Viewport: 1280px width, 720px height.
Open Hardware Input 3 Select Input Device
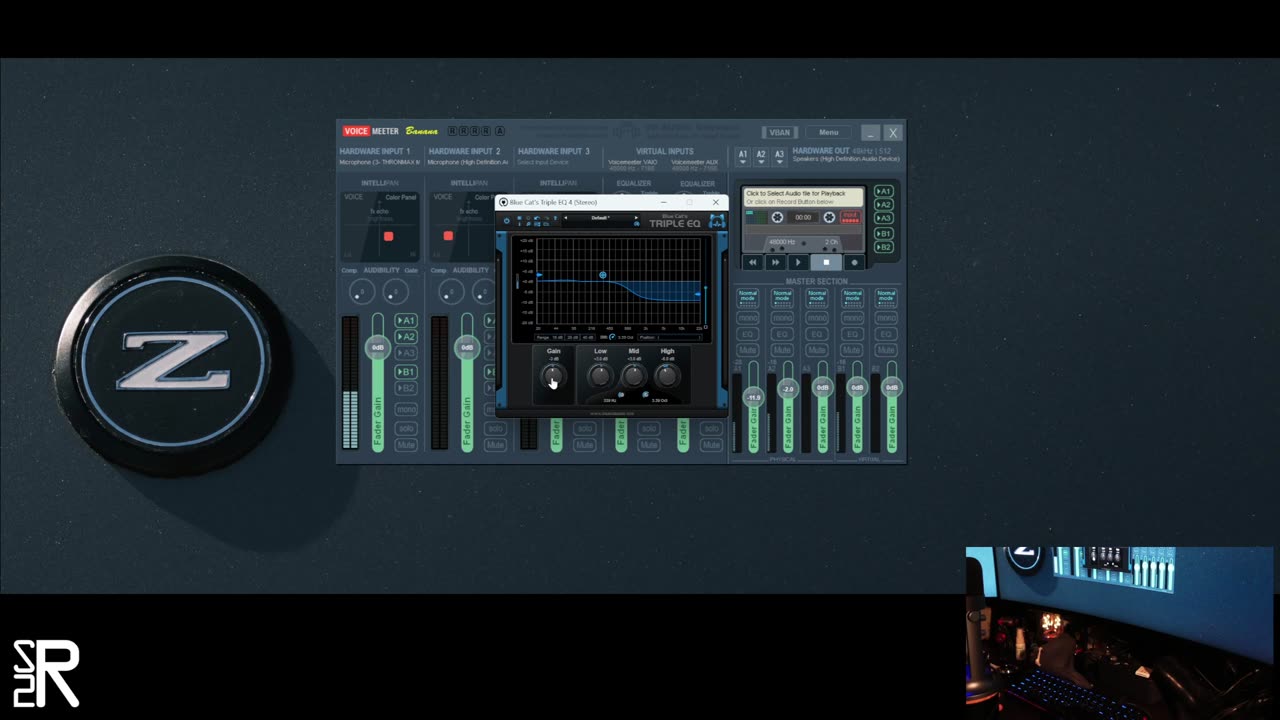(543, 162)
